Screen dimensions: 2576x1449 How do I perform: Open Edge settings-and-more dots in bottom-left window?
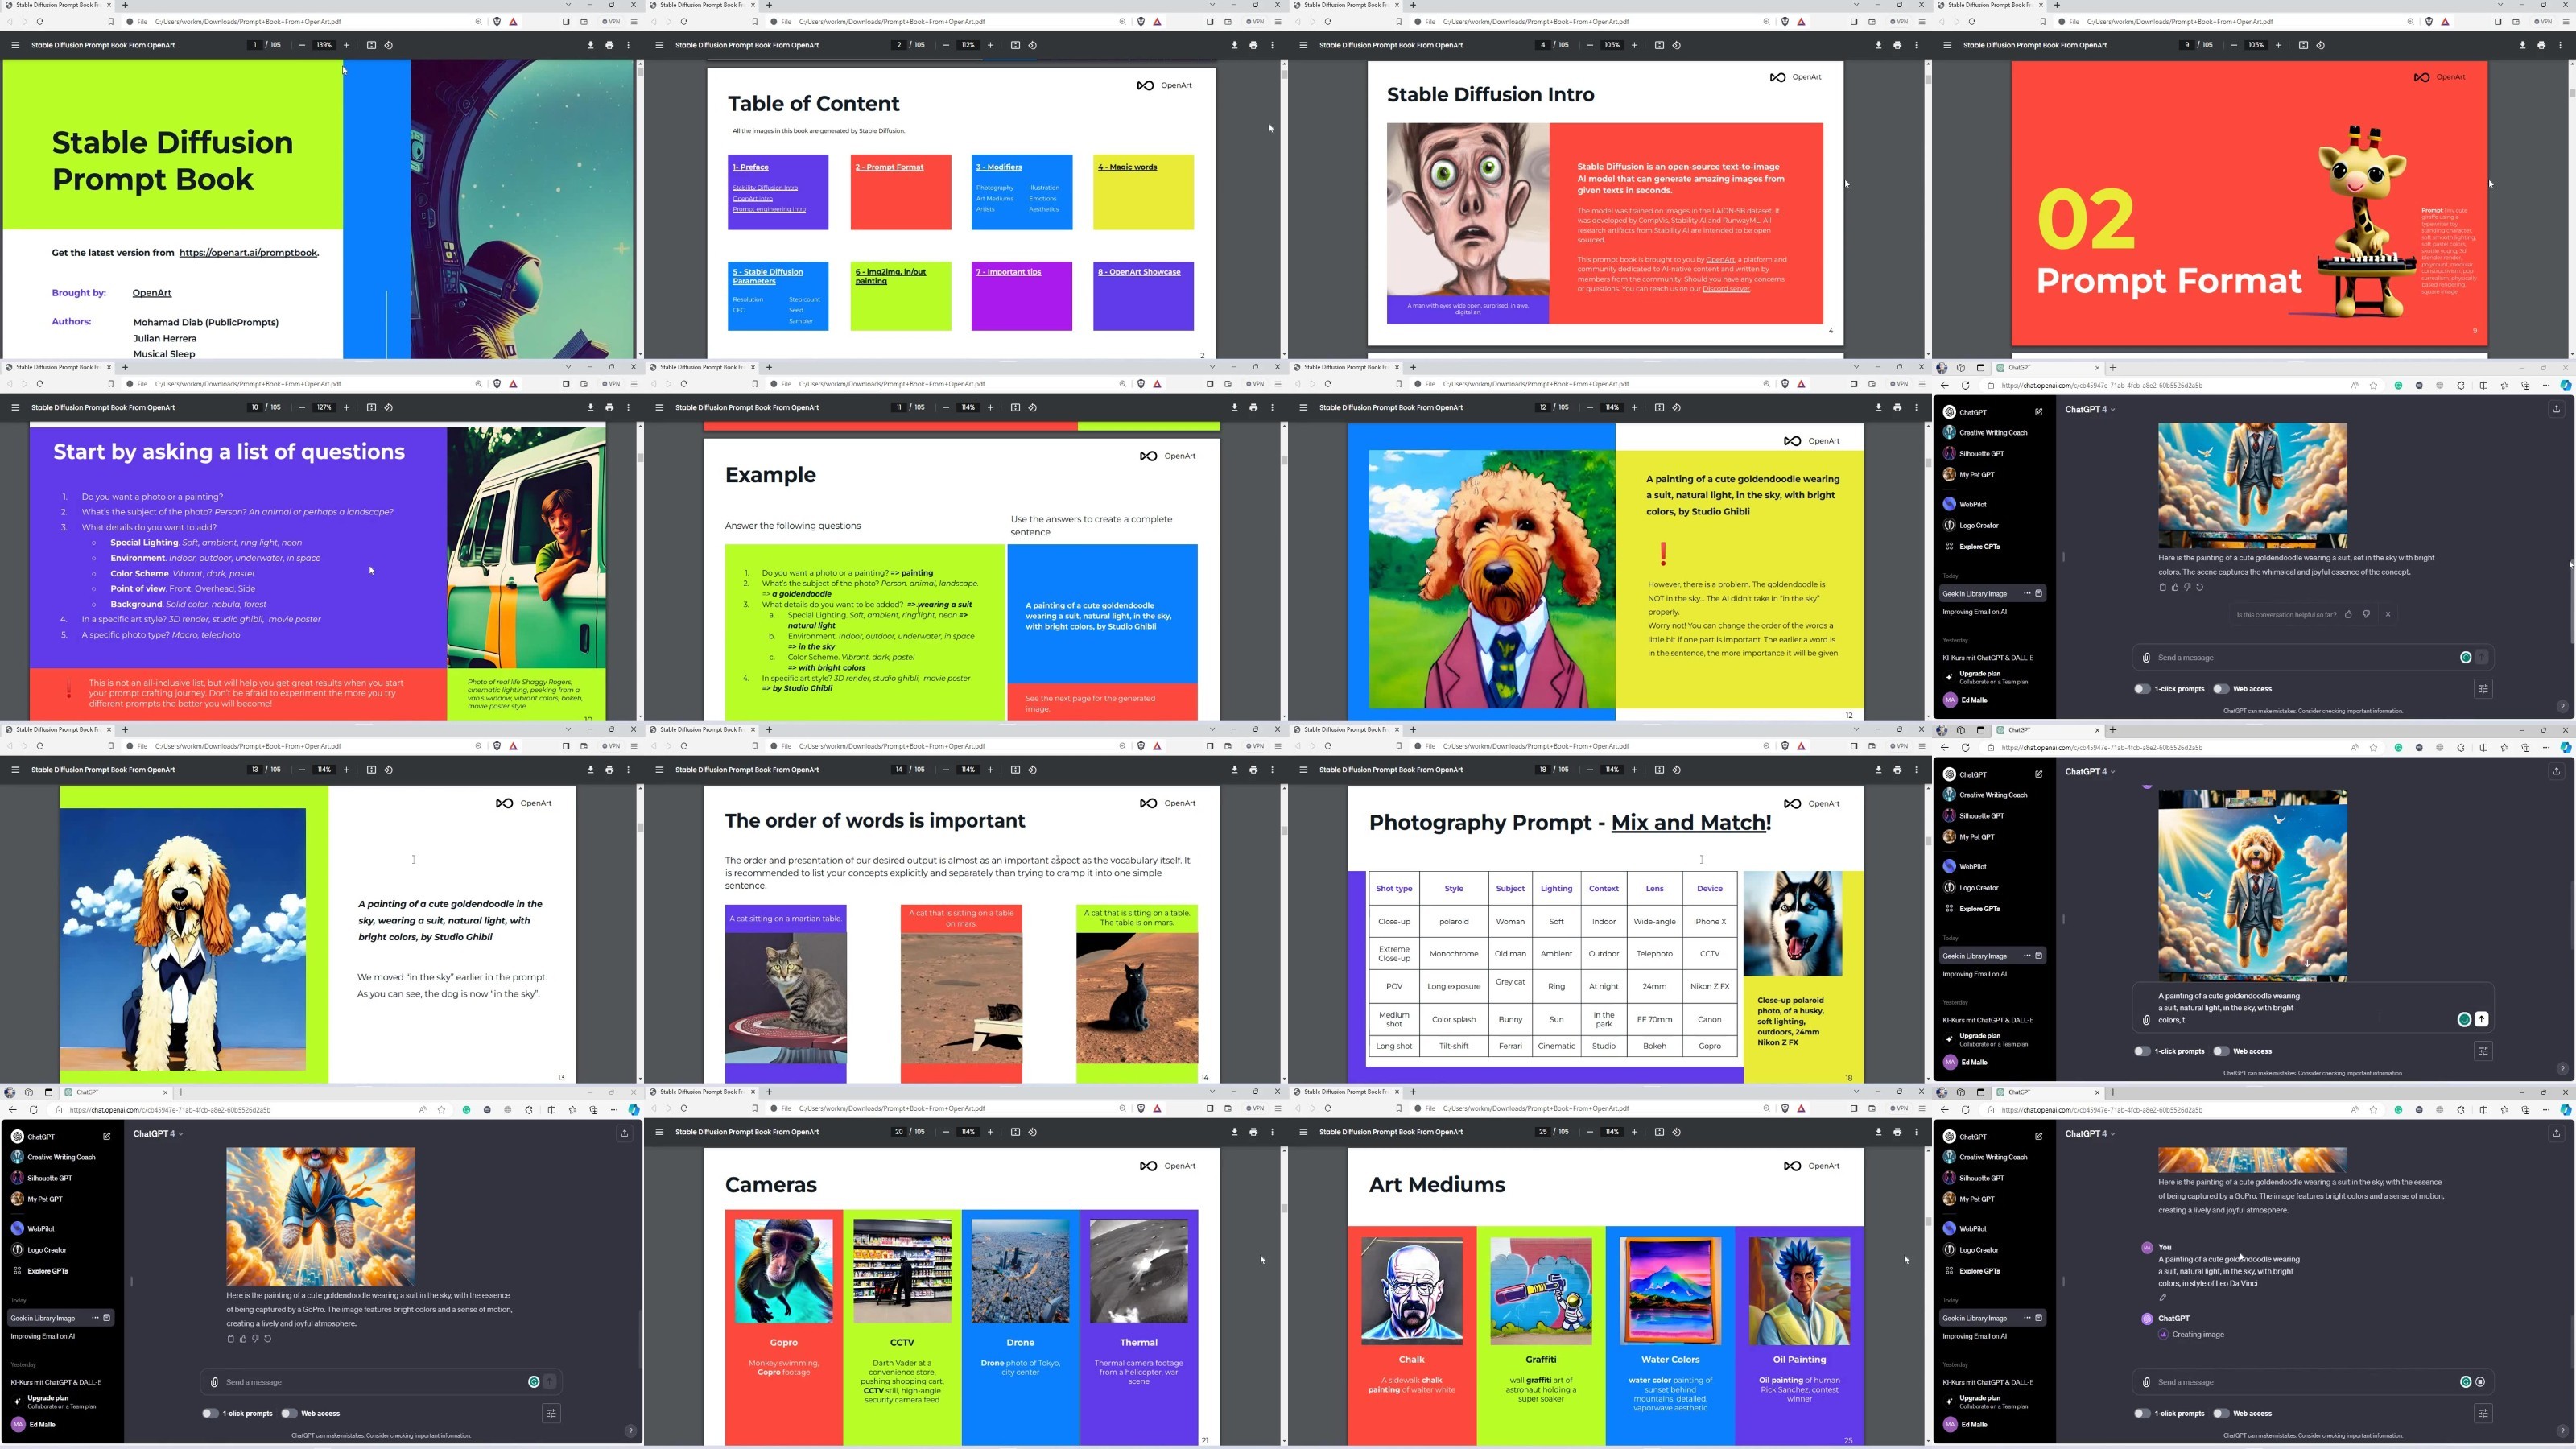(x=614, y=1110)
